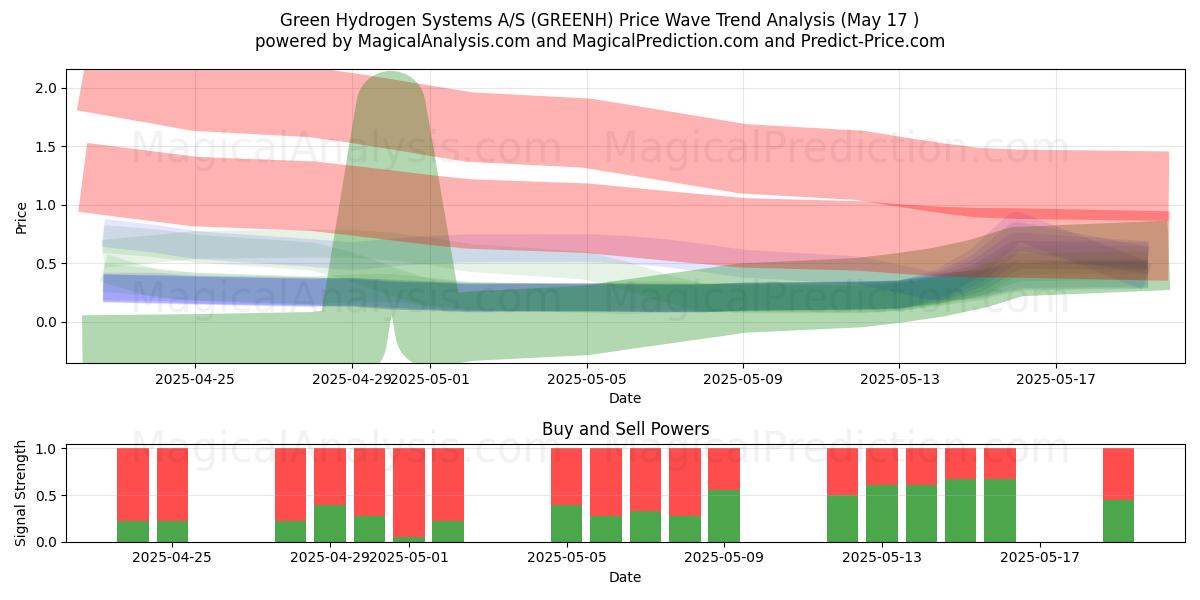Image resolution: width=1200 pixels, height=600 pixels.
Task: Click the green buy segment of the 2025-05-13 bar
Action: click(x=882, y=514)
